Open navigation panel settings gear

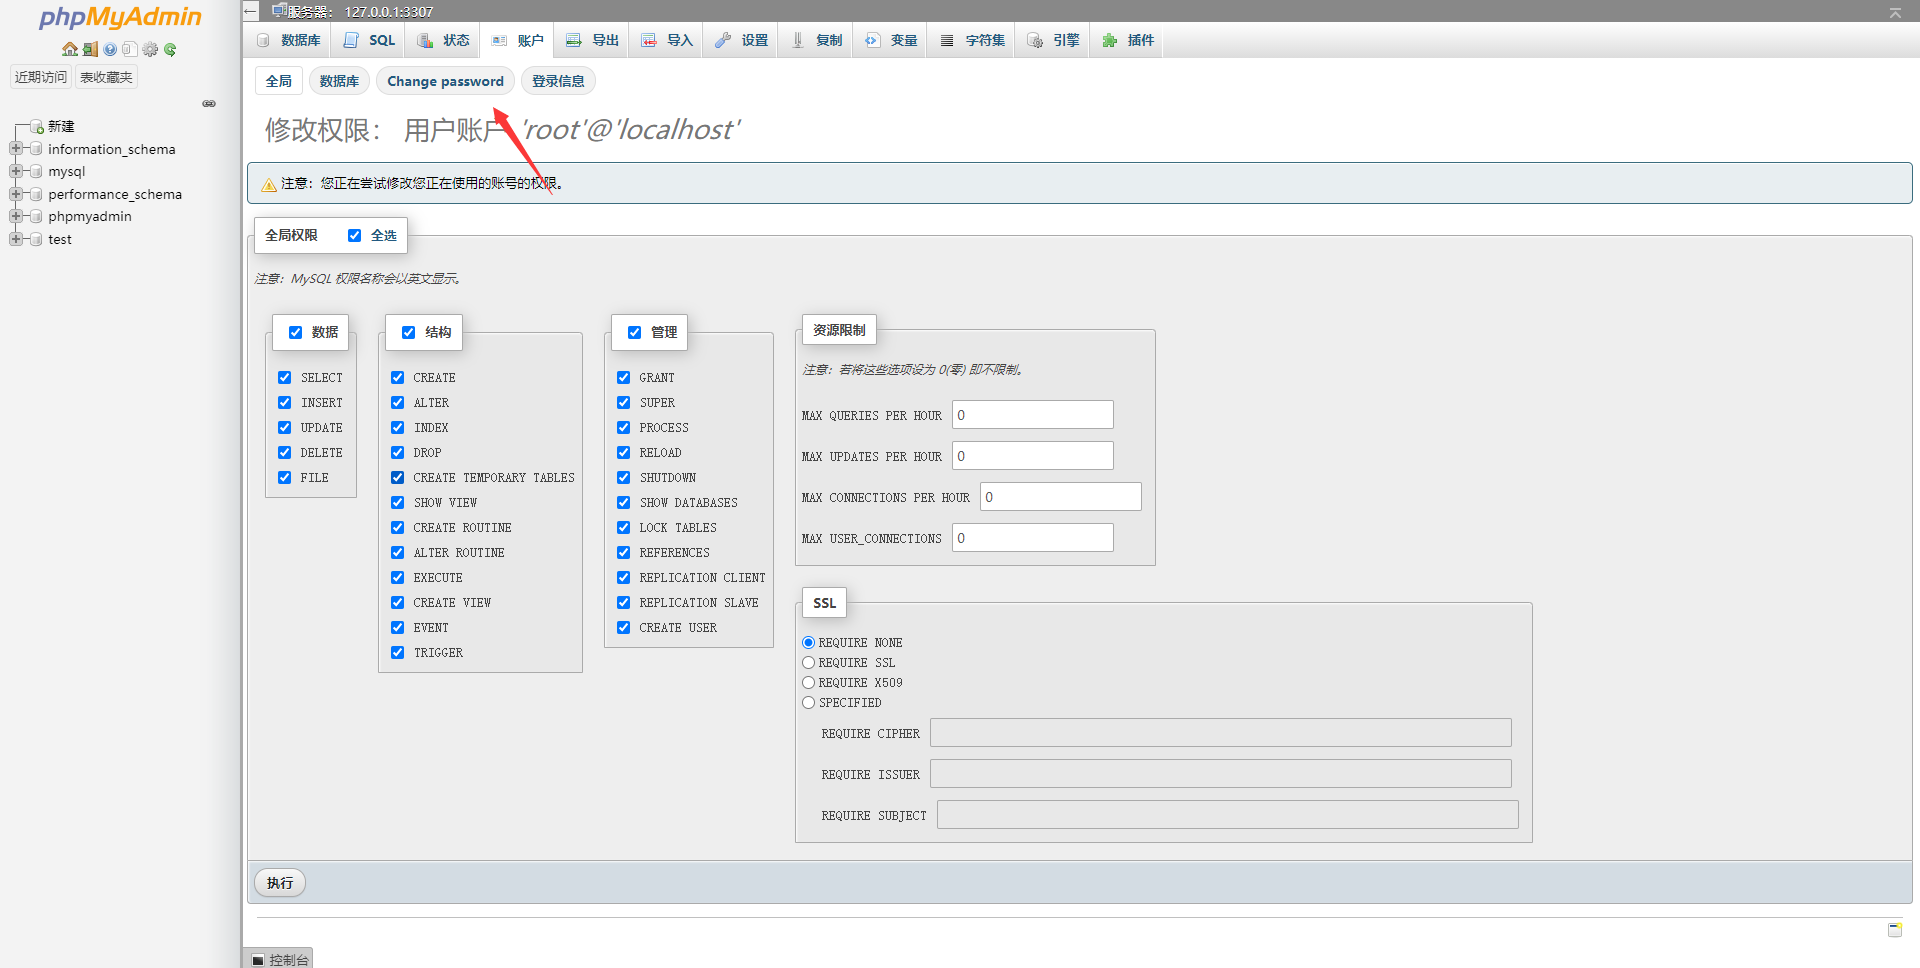pyautogui.click(x=150, y=49)
